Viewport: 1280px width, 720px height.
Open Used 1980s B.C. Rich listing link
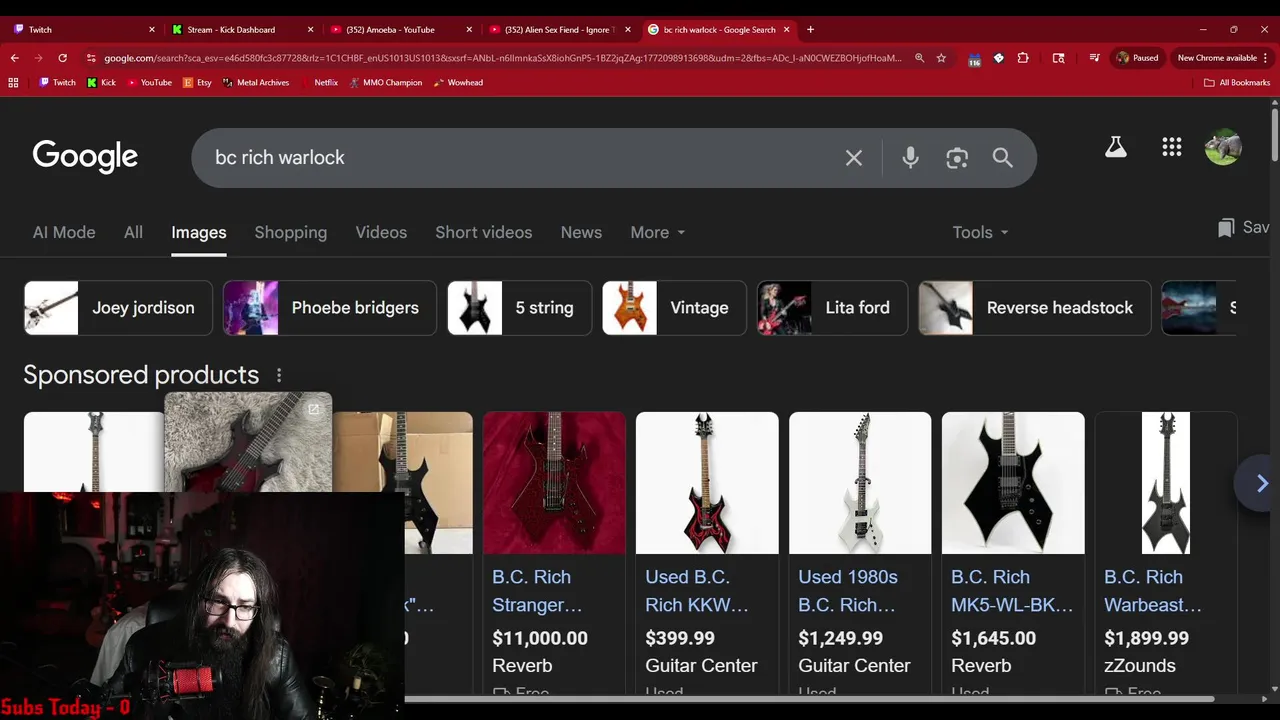coord(848,591)
